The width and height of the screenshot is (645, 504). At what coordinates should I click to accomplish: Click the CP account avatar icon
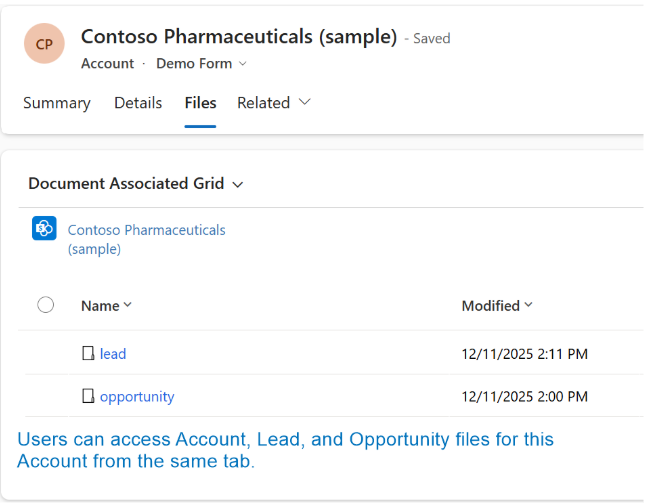44,45
